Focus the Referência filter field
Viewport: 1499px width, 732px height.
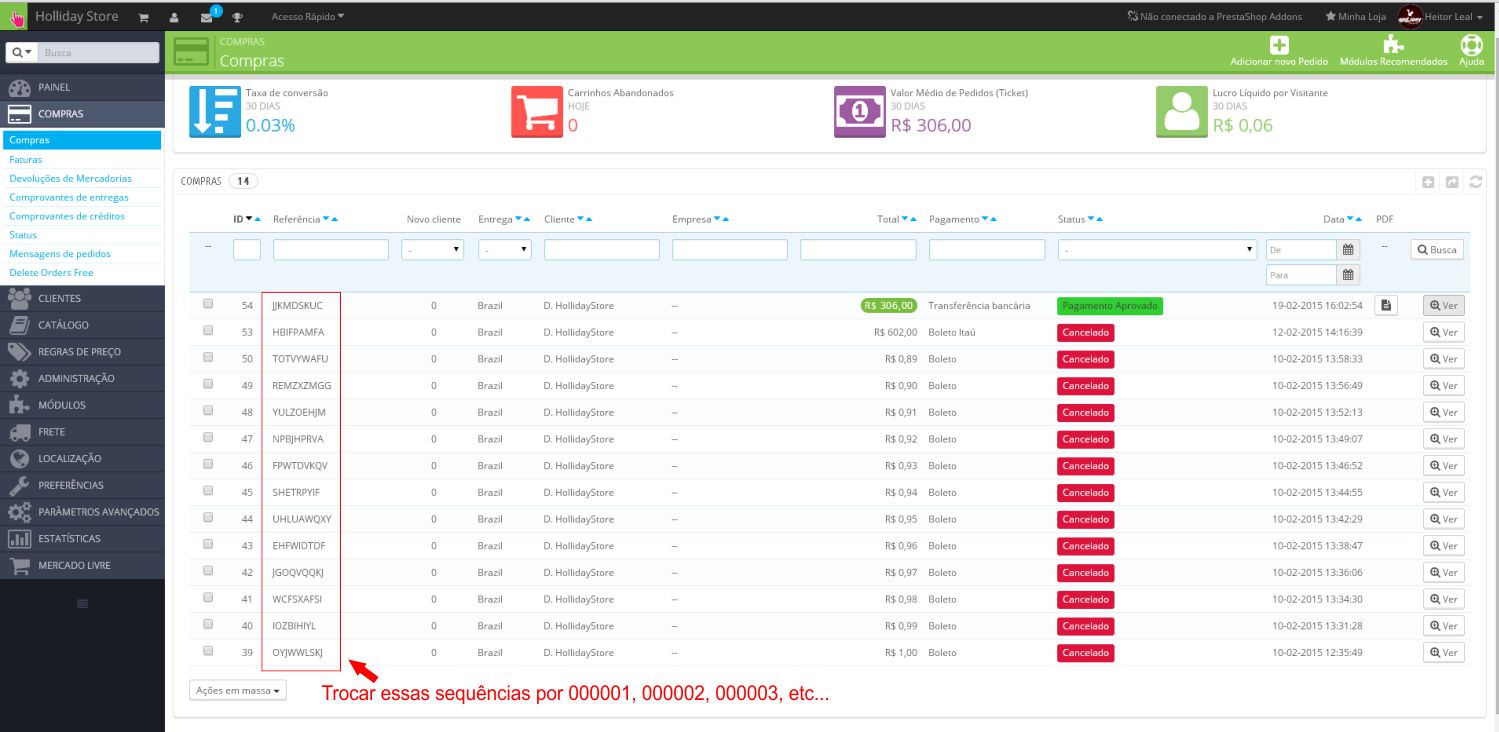click(331, 250)
